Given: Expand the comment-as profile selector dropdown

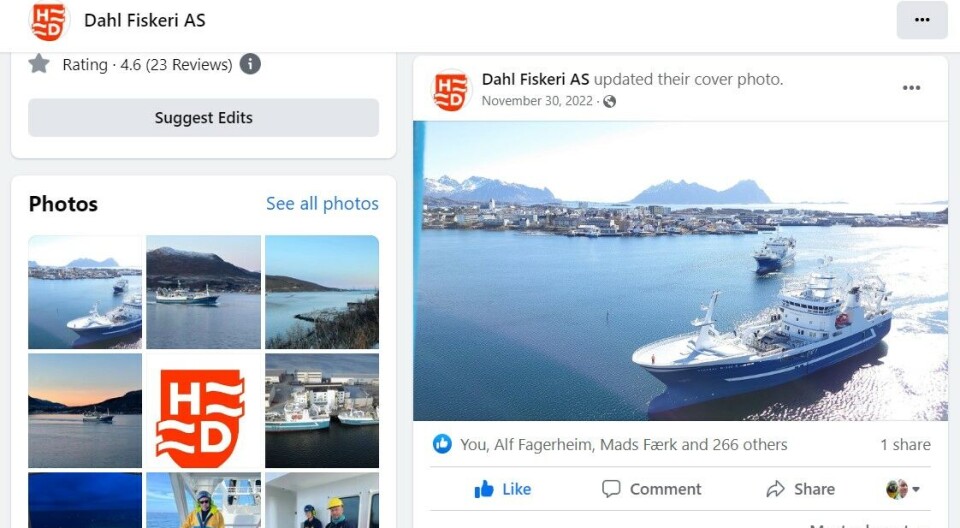Looking at the screenshot, I should 904,489.
